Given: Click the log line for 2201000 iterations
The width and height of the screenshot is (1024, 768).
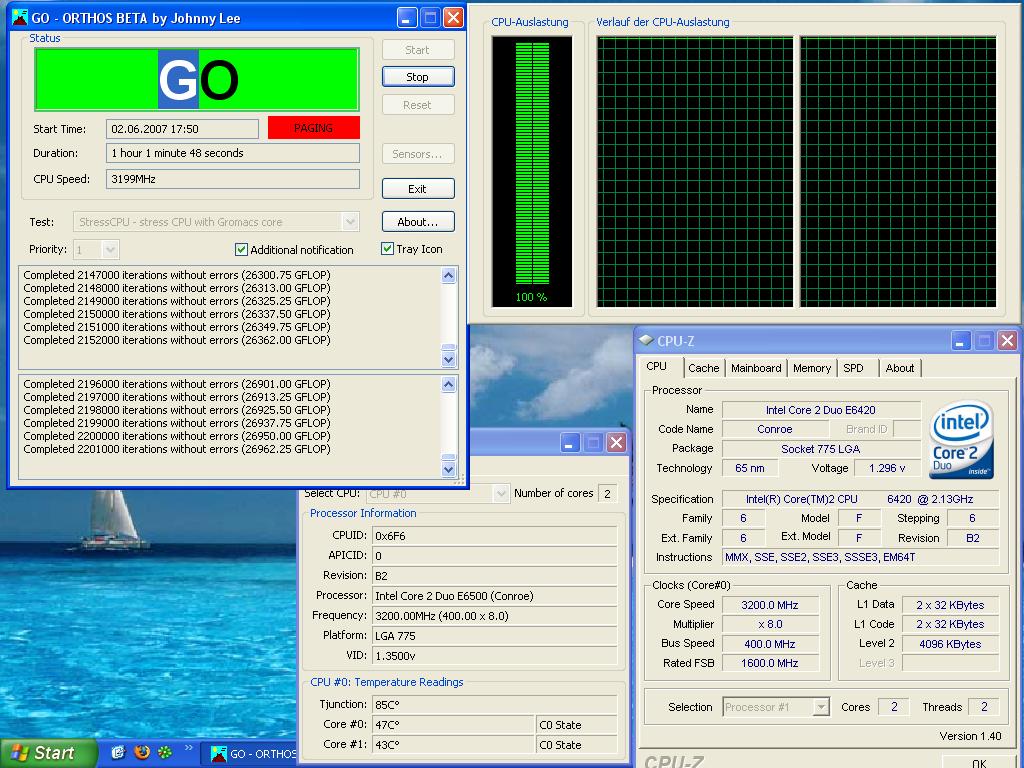Looking at the screenshot, I should (177, 449).
